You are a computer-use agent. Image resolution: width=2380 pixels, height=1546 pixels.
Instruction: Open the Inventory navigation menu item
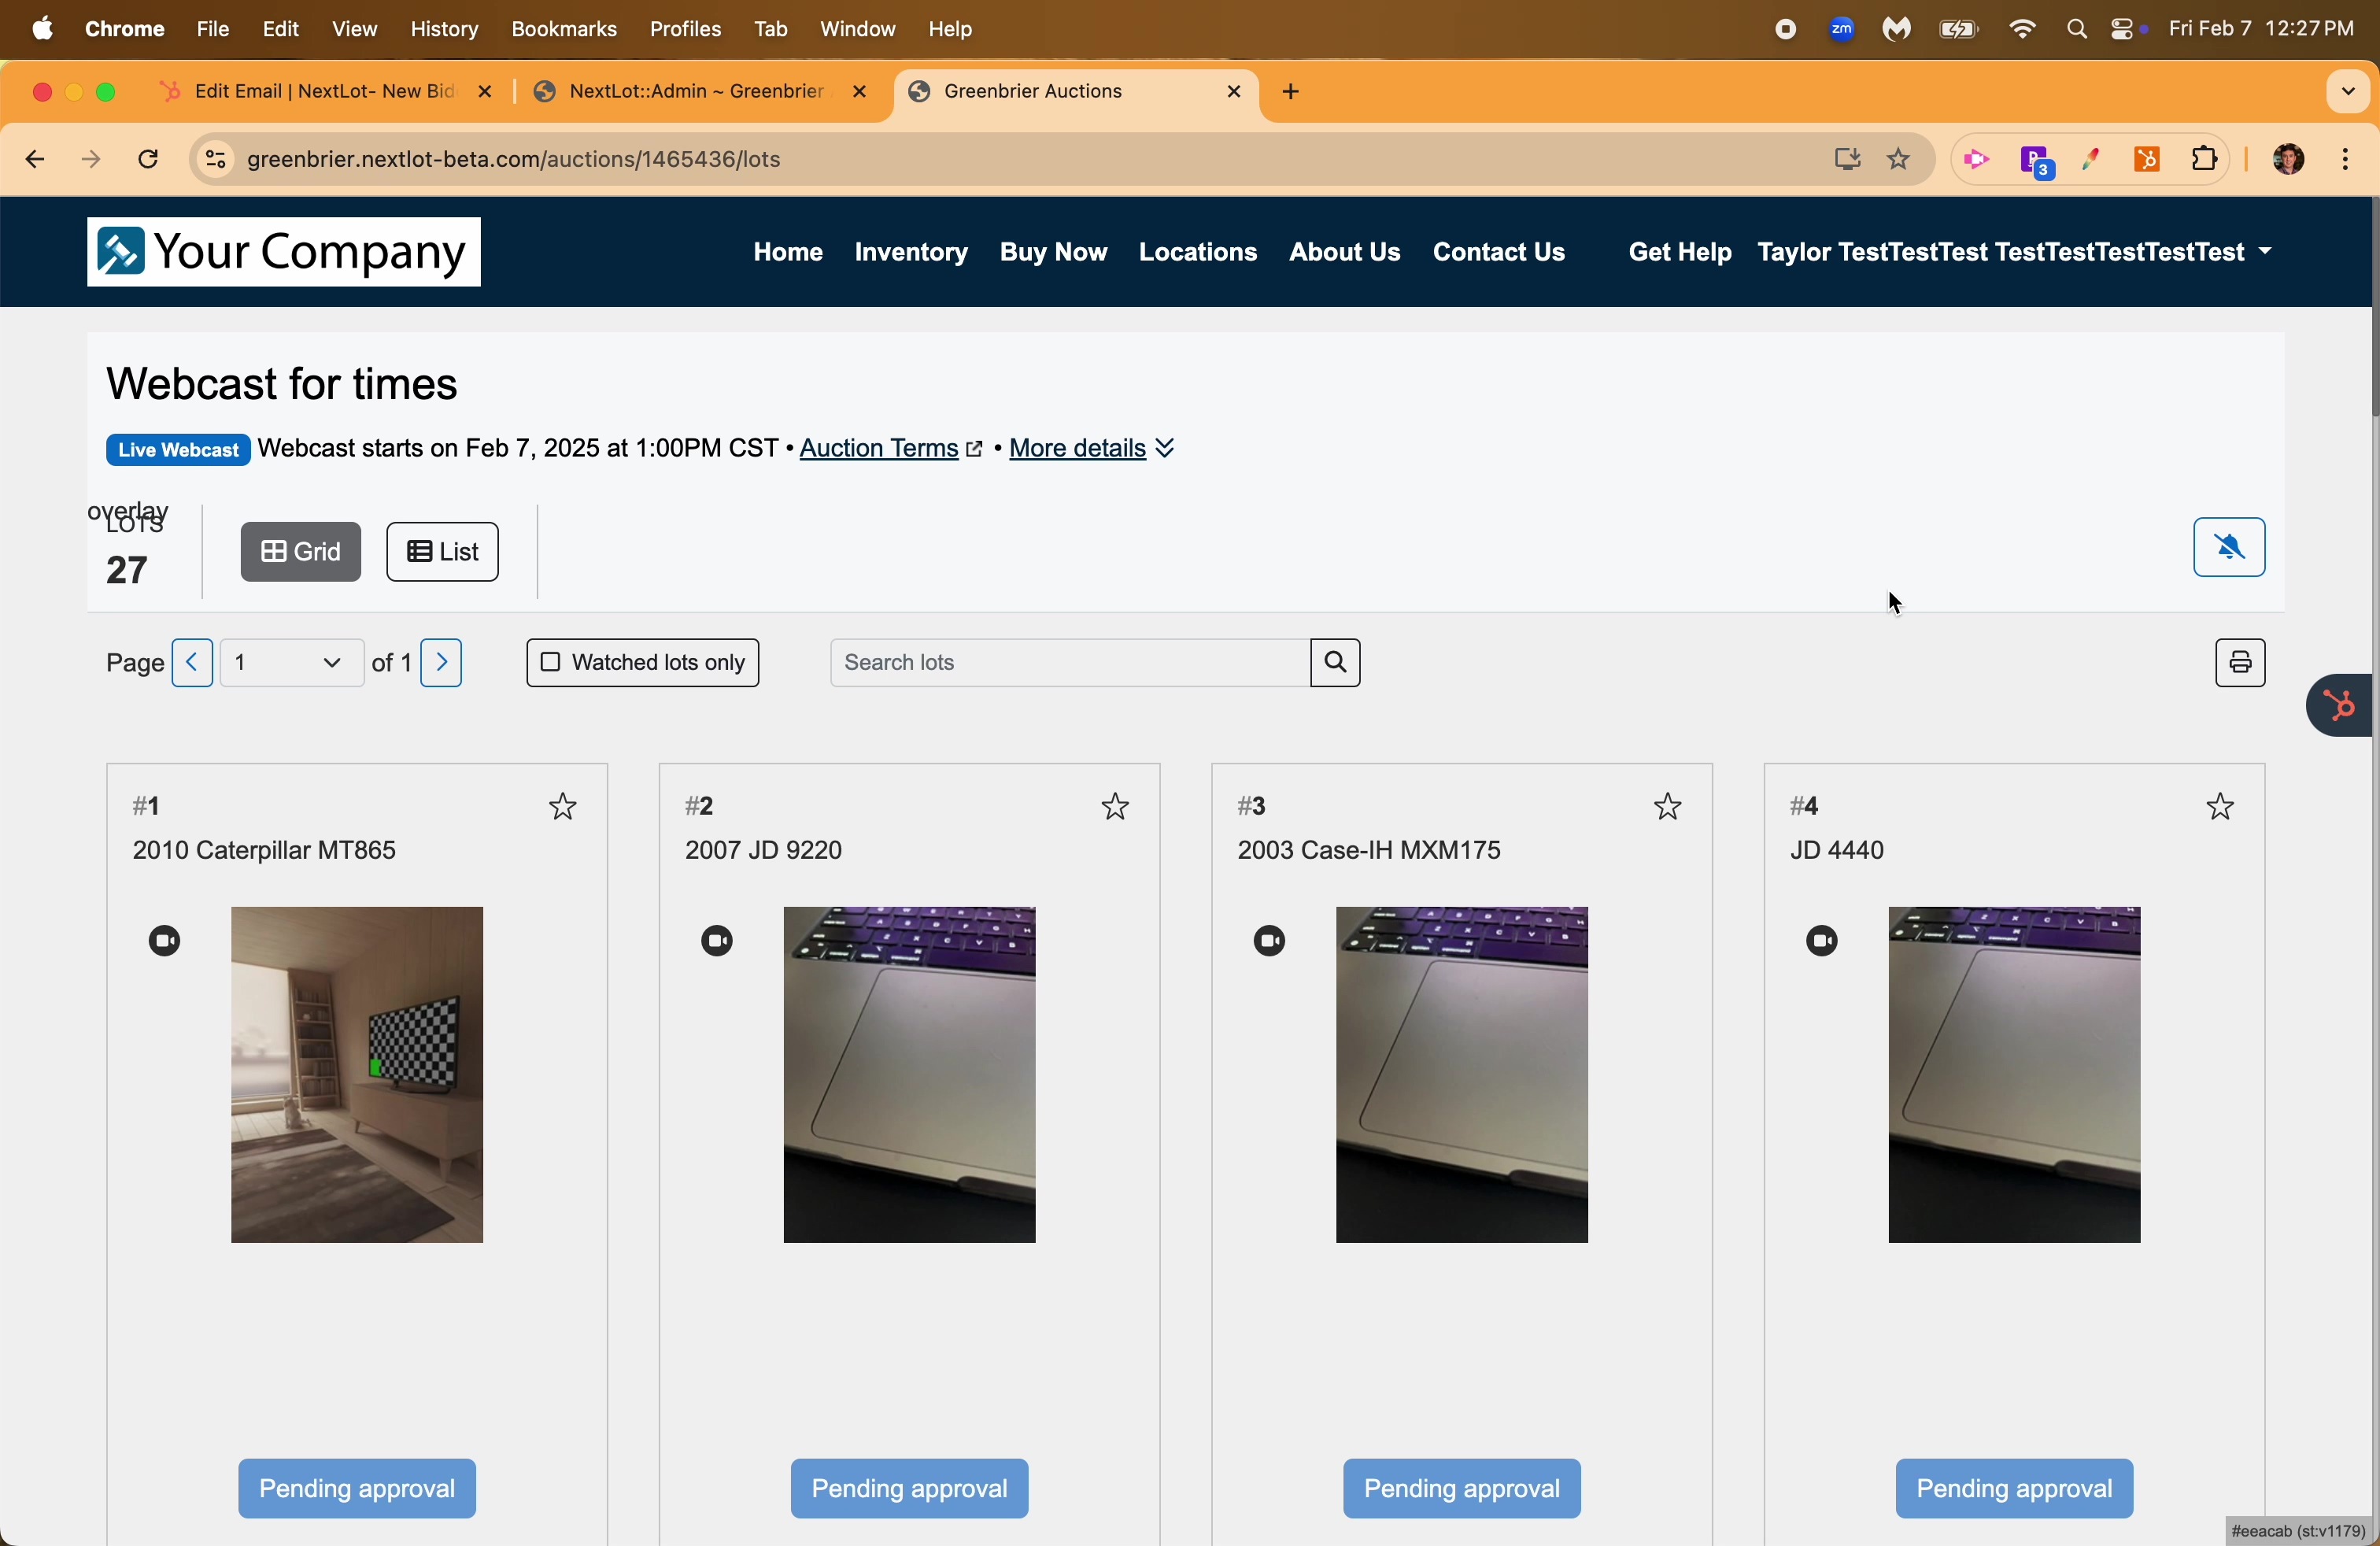(x=911, y=253)
